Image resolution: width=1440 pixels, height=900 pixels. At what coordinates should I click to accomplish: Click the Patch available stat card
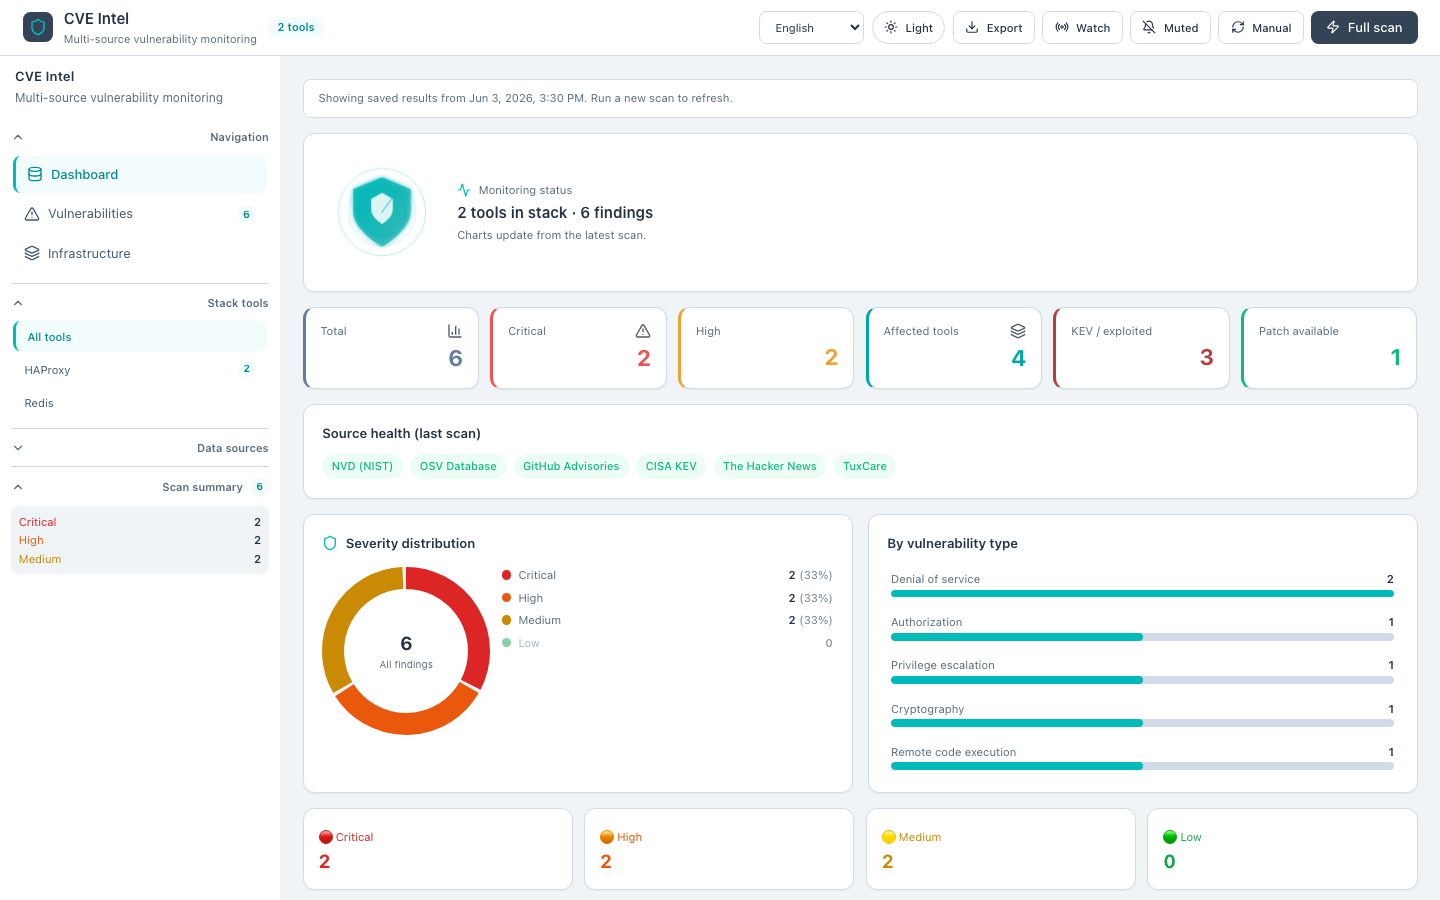coord(1329,348)
